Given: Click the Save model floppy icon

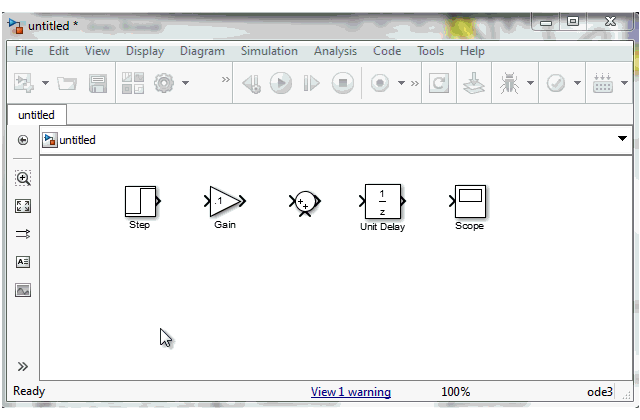Looking at the screenshot, I should 98,84.
